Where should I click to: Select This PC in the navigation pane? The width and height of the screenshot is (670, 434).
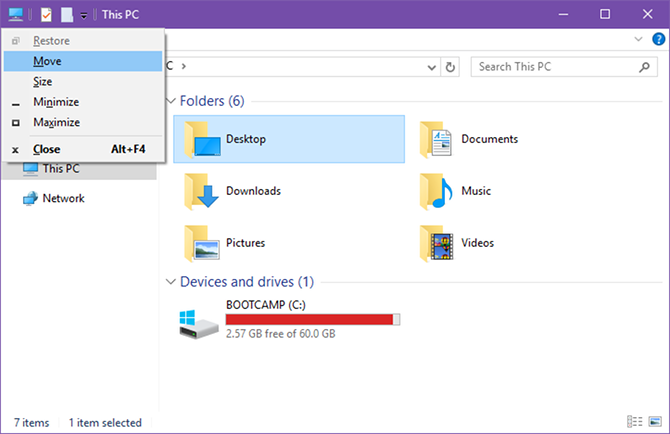(79, 169)
